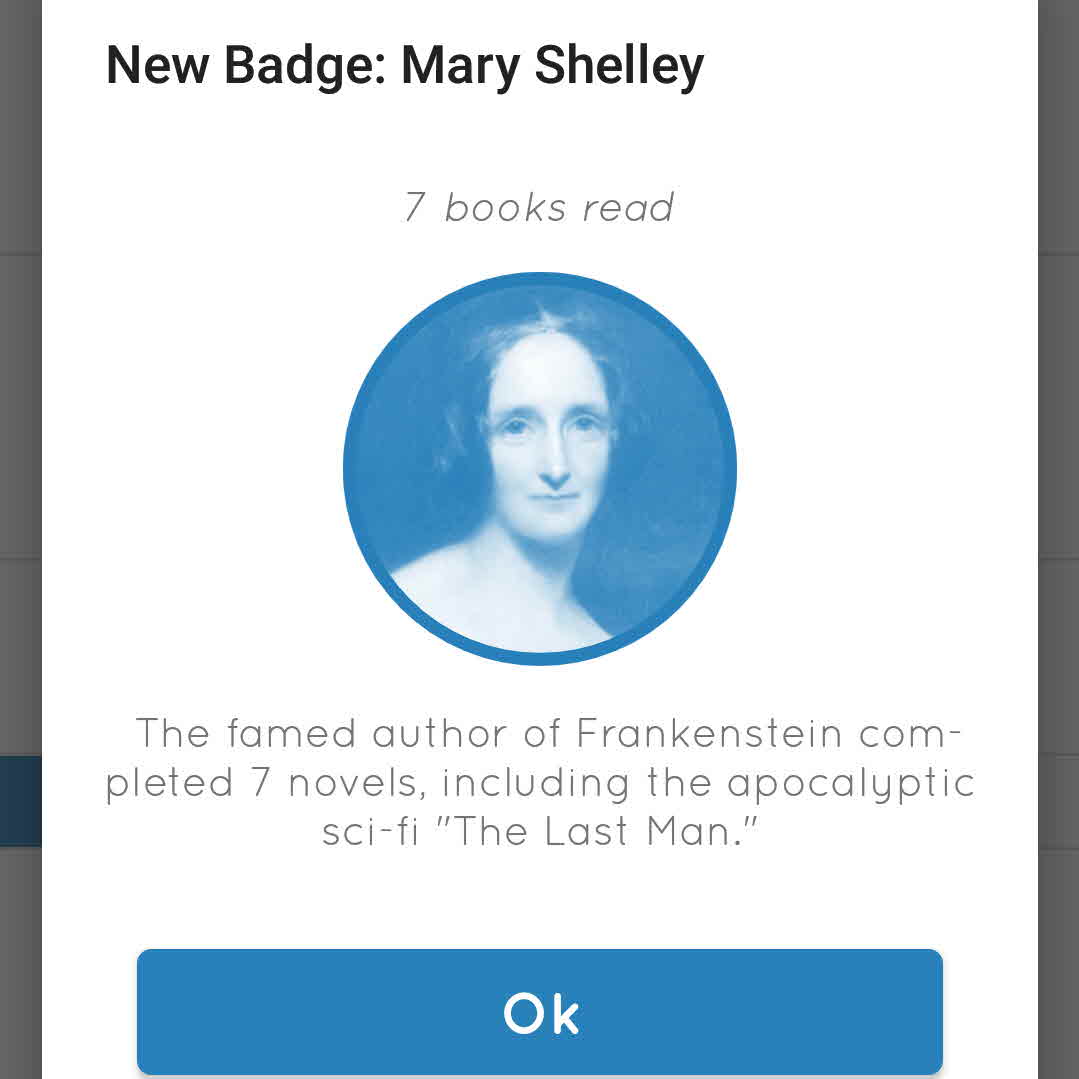
Task: Tap the Mary Shelley badge portrait
Action: point(540,470)
